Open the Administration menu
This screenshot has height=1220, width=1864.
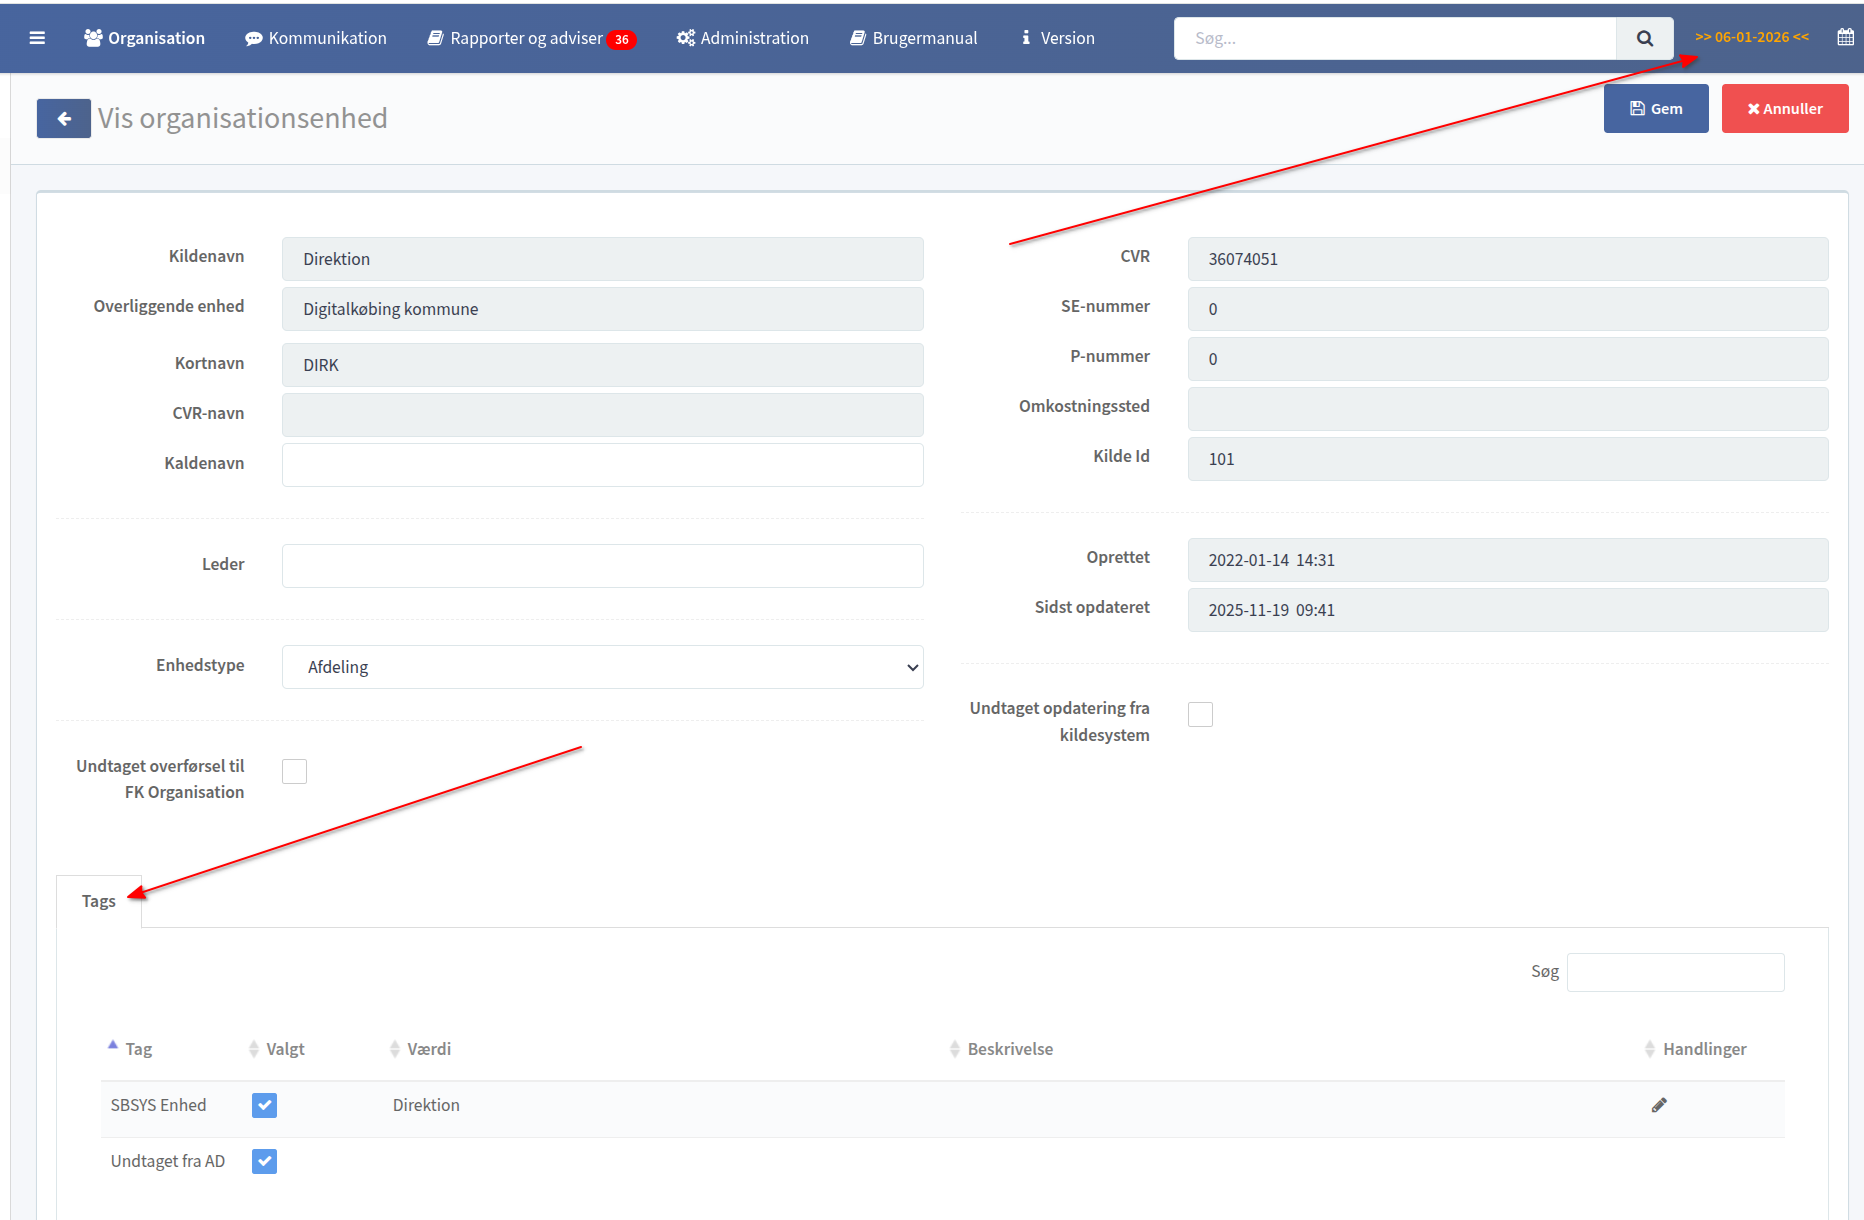tap(742, 38)
